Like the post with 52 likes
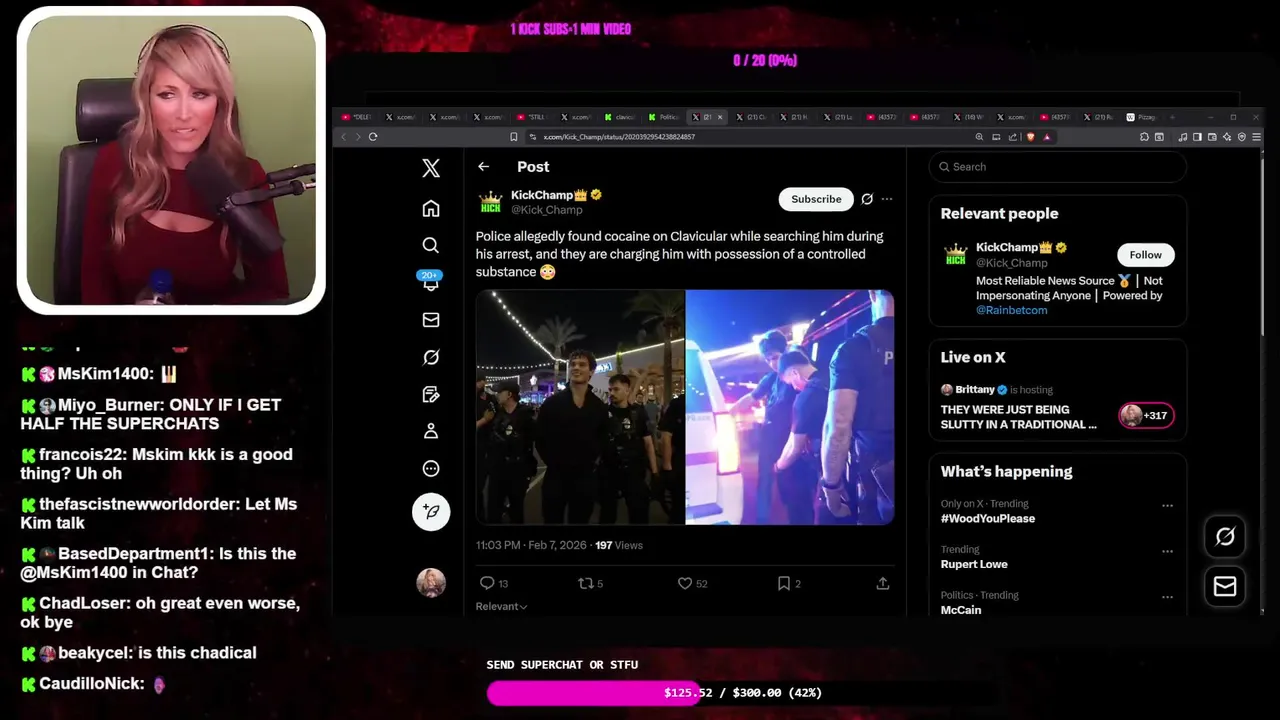This screenshot has width=1280, height=720. coord(692,583)
